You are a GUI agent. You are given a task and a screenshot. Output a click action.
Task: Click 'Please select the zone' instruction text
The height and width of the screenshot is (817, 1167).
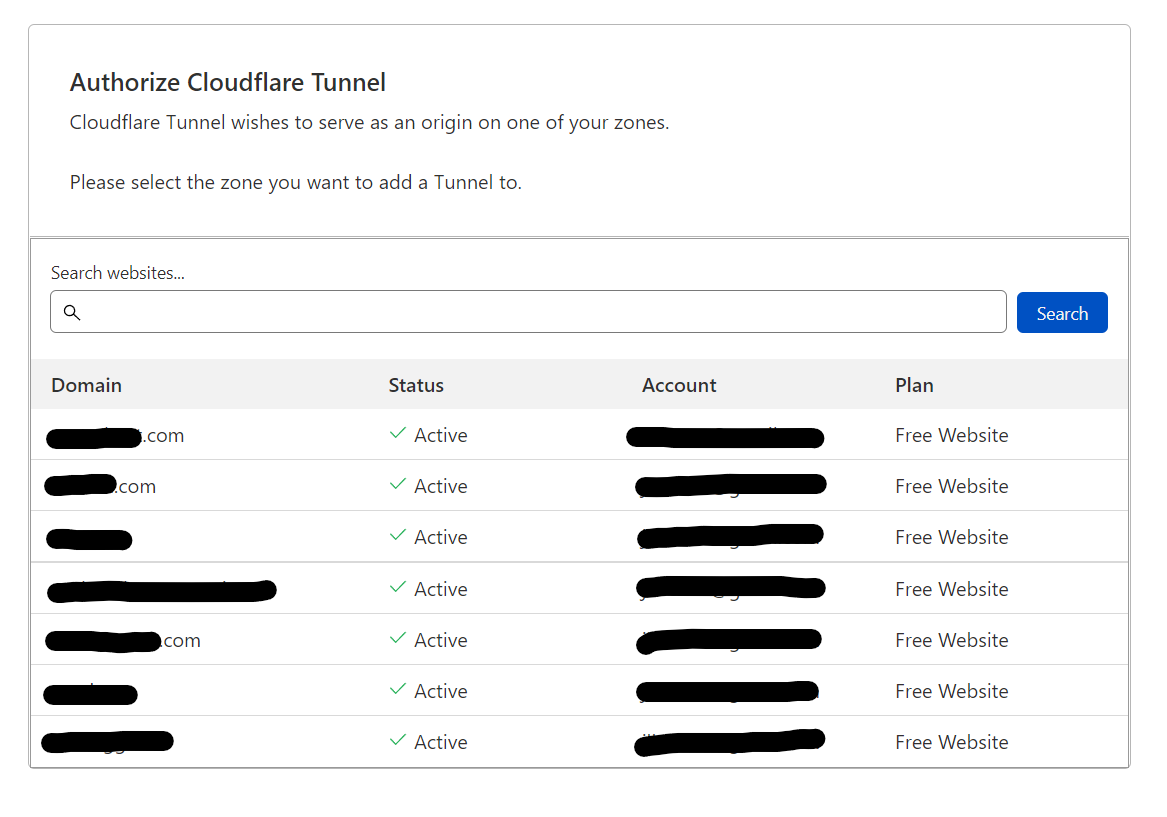point(295,182)
